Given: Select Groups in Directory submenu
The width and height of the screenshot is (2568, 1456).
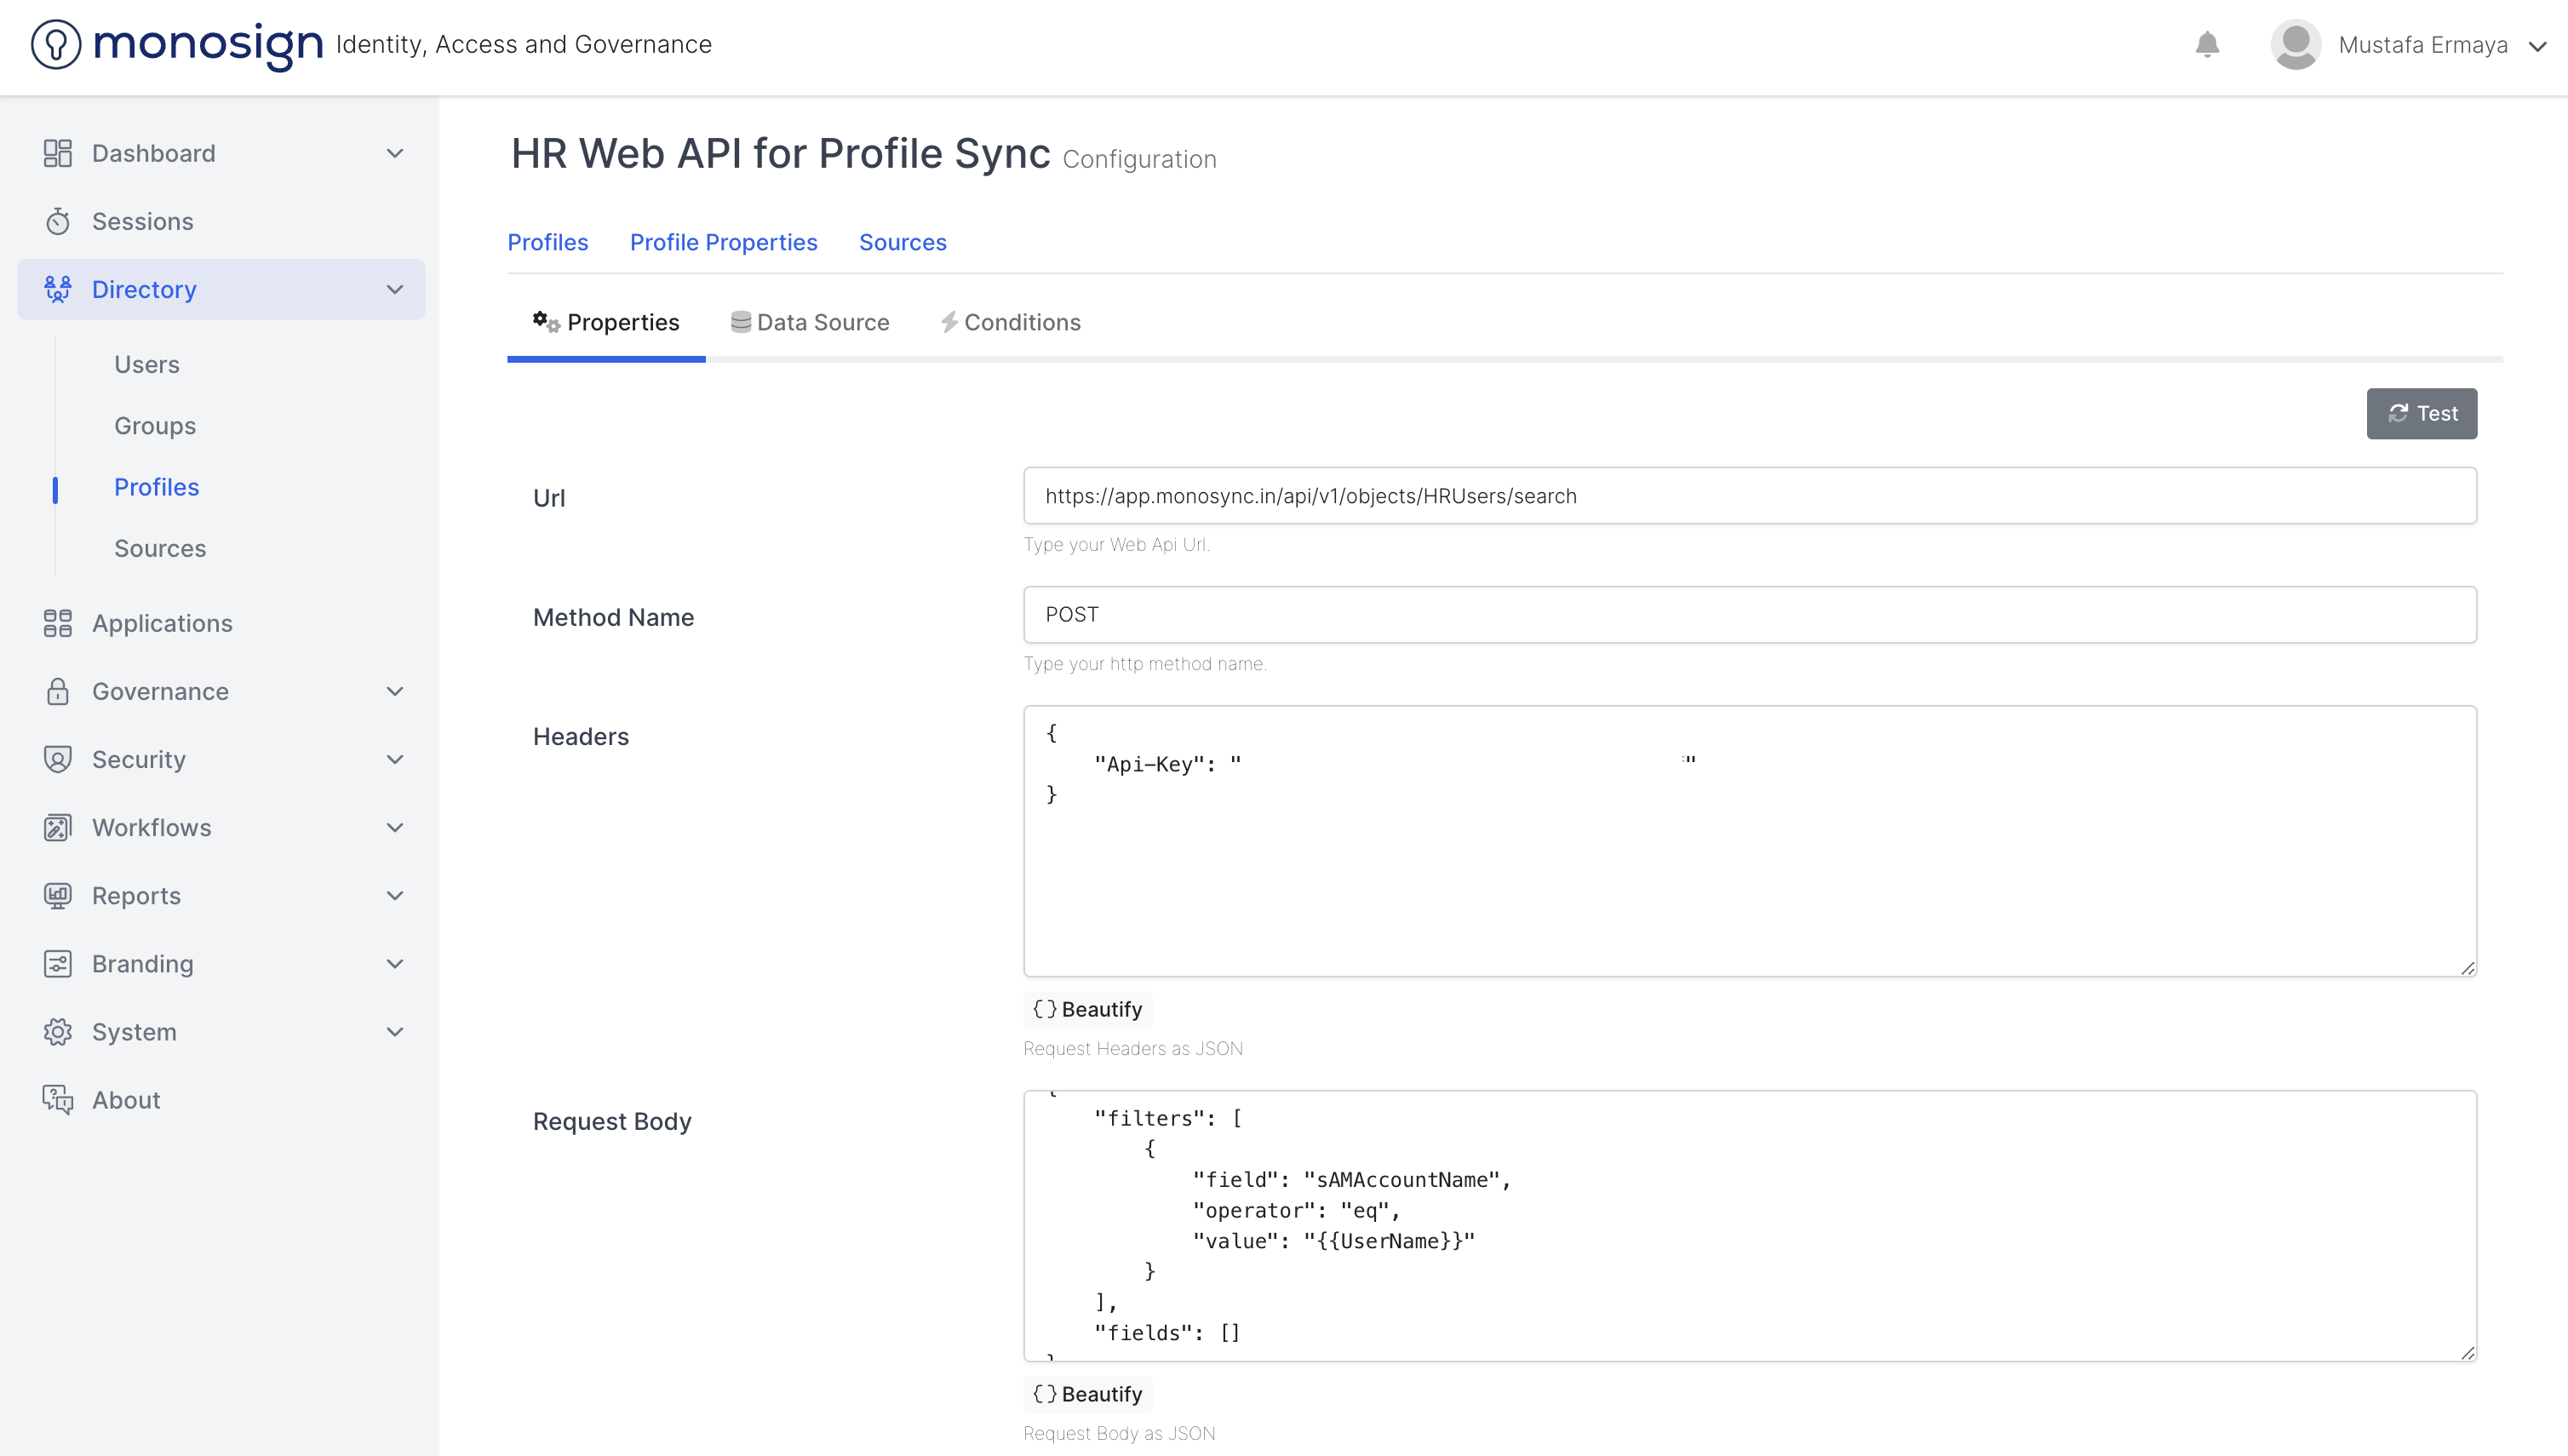Looking at the screenshot, I should pos(155,426).
